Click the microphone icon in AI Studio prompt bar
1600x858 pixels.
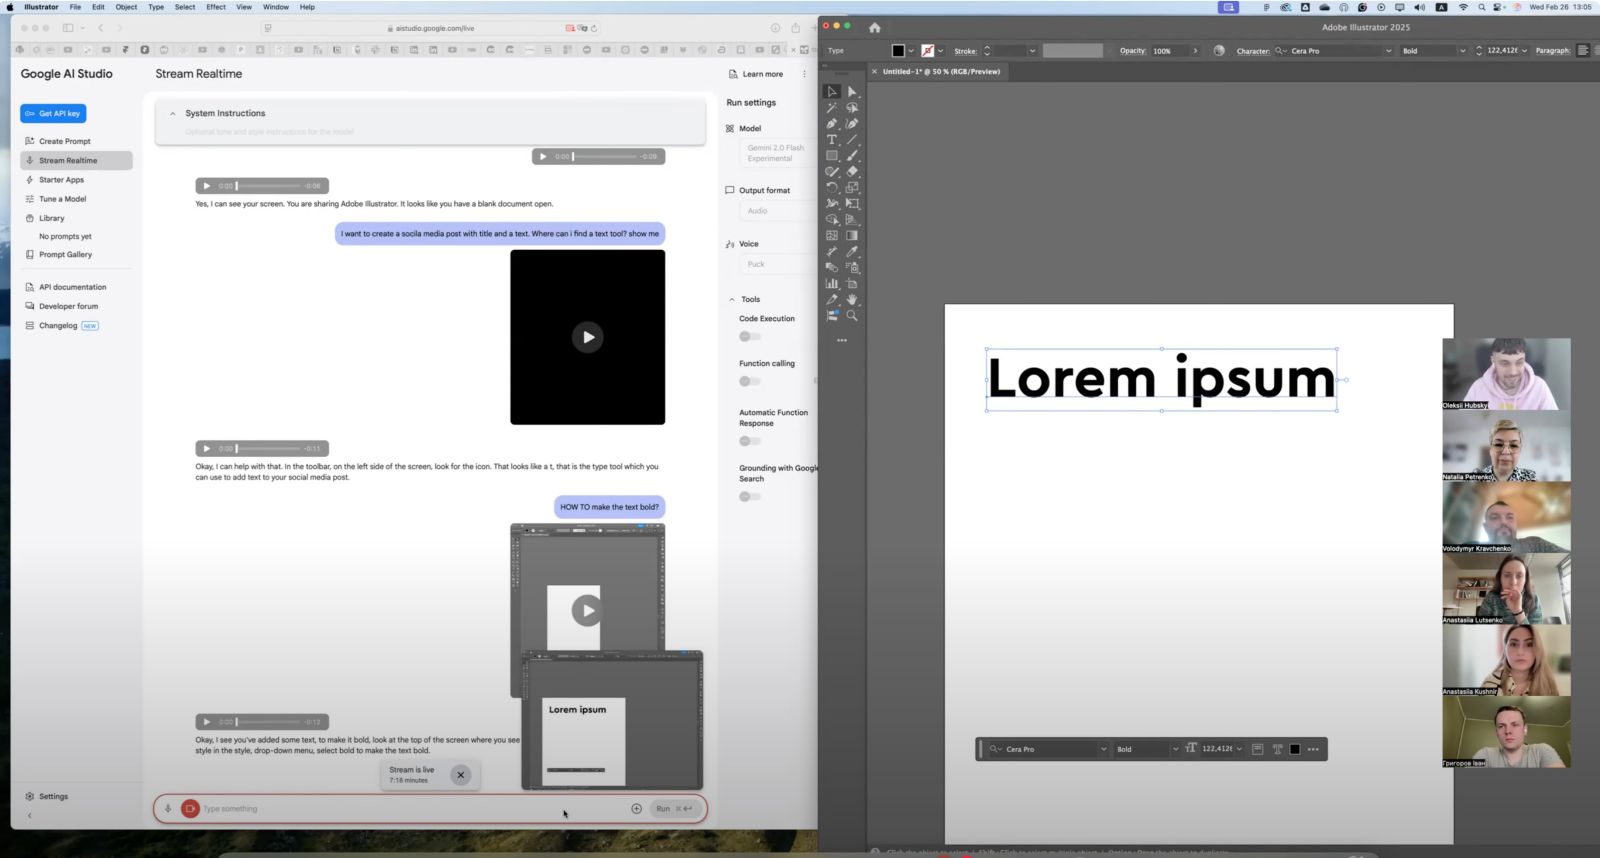168,809
